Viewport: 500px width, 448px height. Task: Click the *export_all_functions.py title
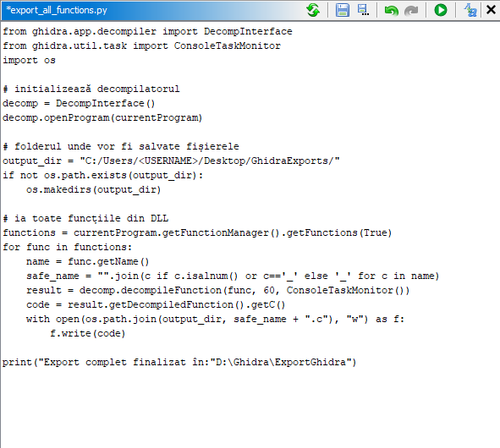tap(57, 10)
